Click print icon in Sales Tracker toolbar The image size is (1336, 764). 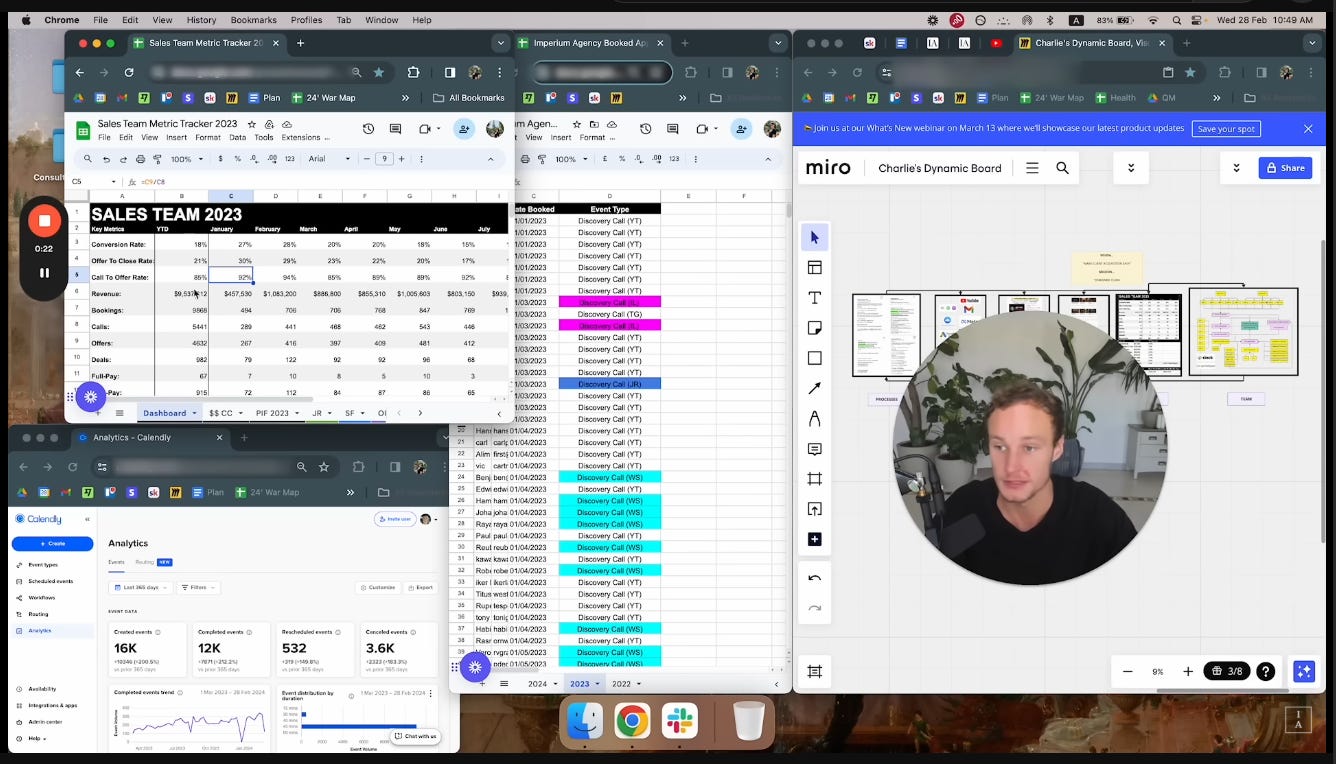140,159
